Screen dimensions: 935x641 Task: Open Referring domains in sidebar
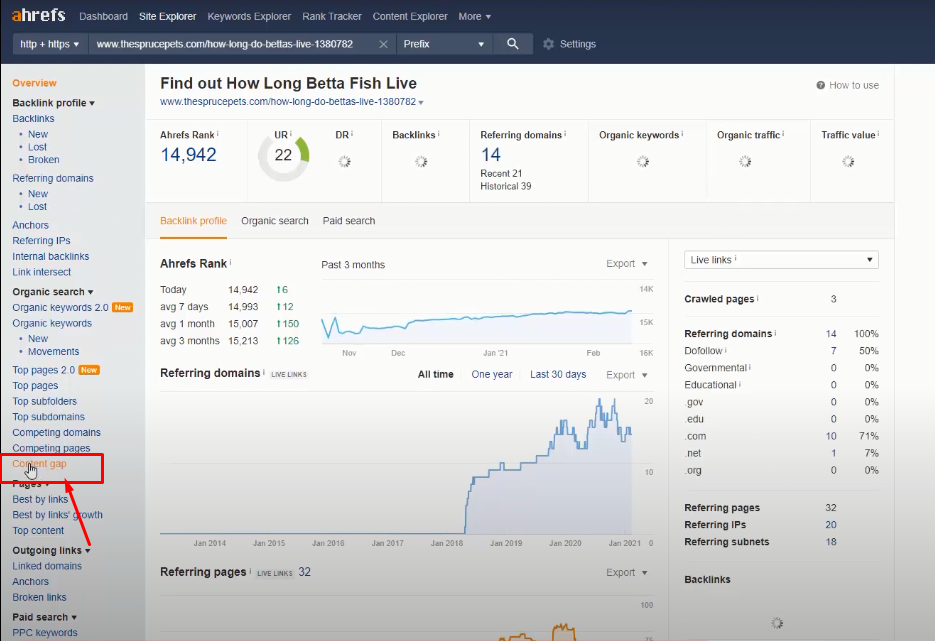point(53,178)
